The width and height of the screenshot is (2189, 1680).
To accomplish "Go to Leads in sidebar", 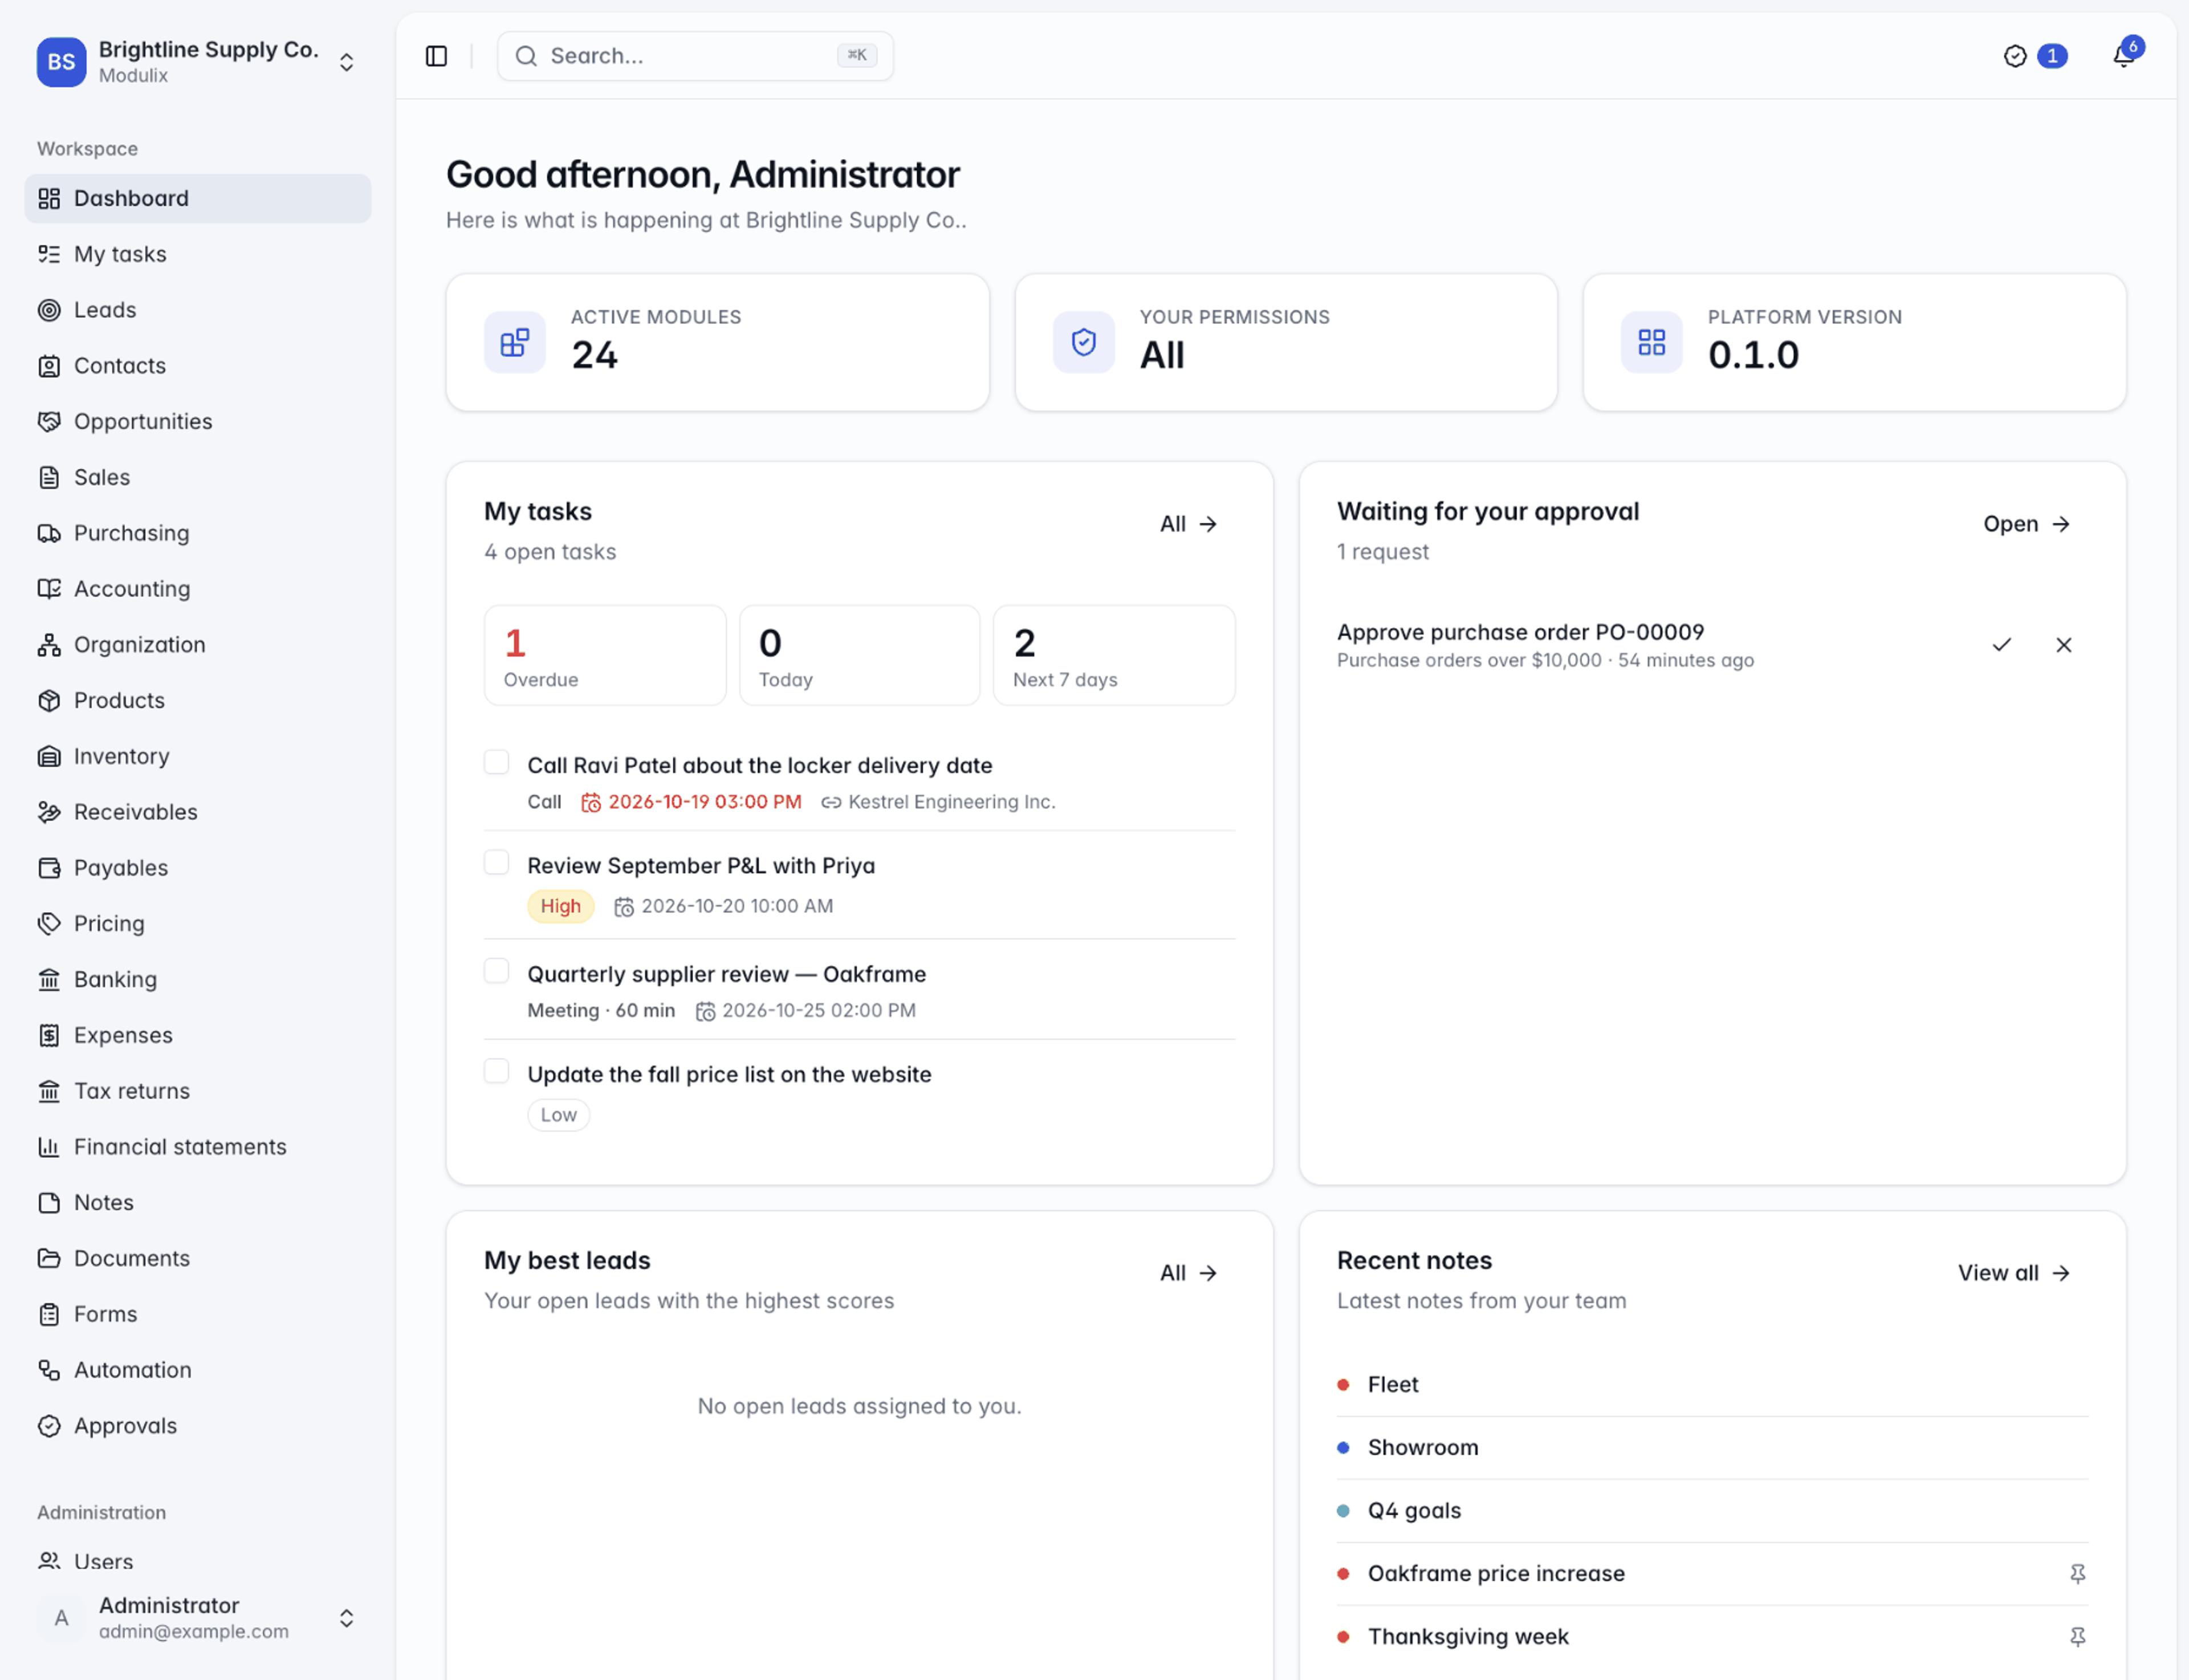I will (198, 310).
